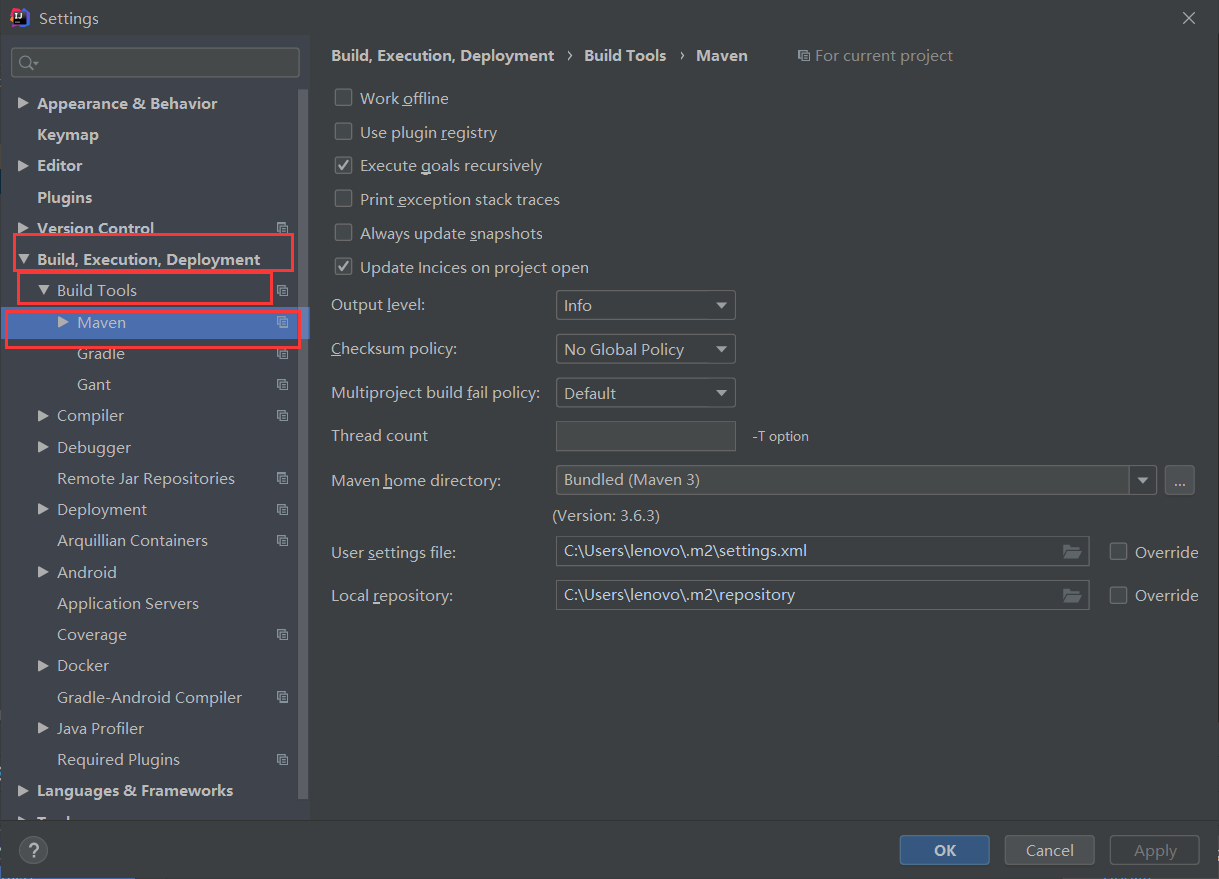
Task: Expand the Maven subtree arrow
Action: pos(63,322)
